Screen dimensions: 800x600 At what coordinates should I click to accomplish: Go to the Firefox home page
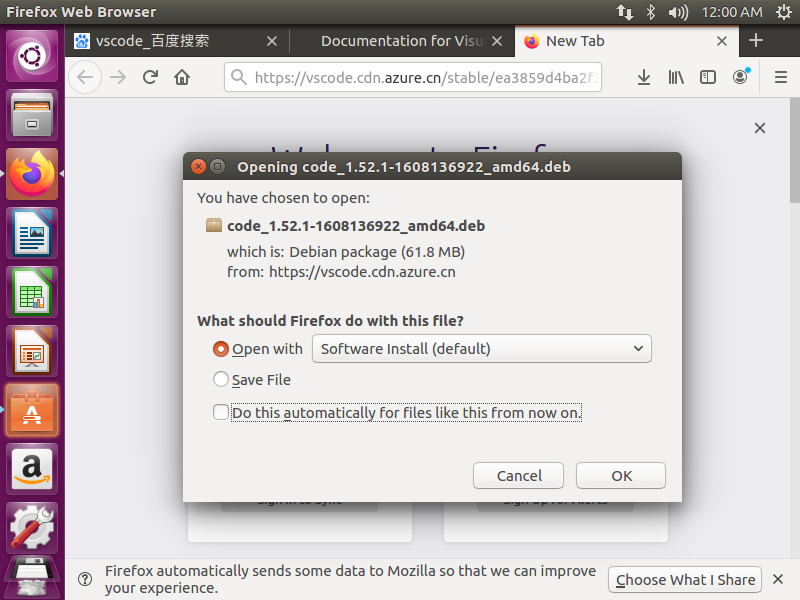(182, 78)
